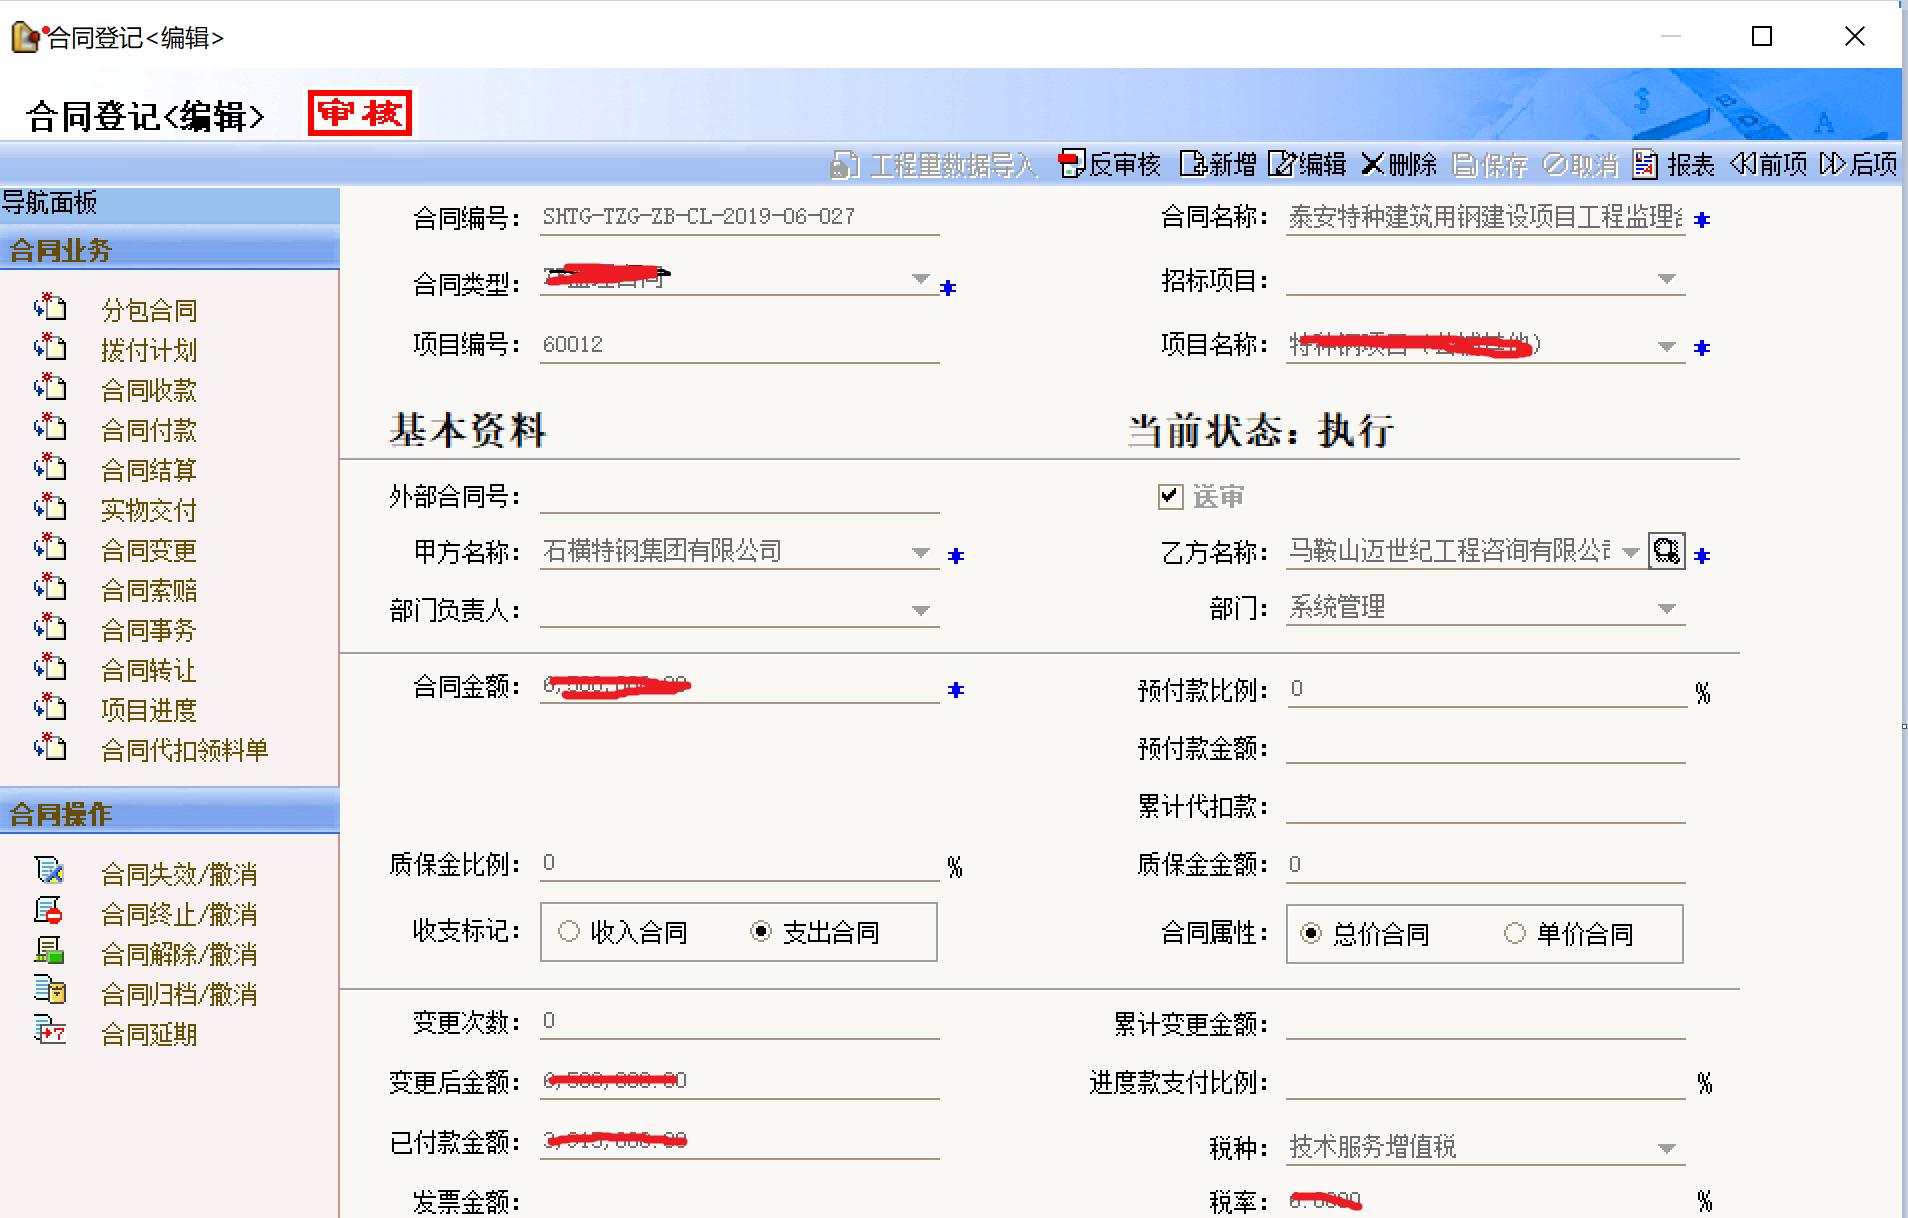This screenshot has height=1218, width=1908.
Task: Click 合同归档/撤消 operation link
Action: [x=179, y=994]
